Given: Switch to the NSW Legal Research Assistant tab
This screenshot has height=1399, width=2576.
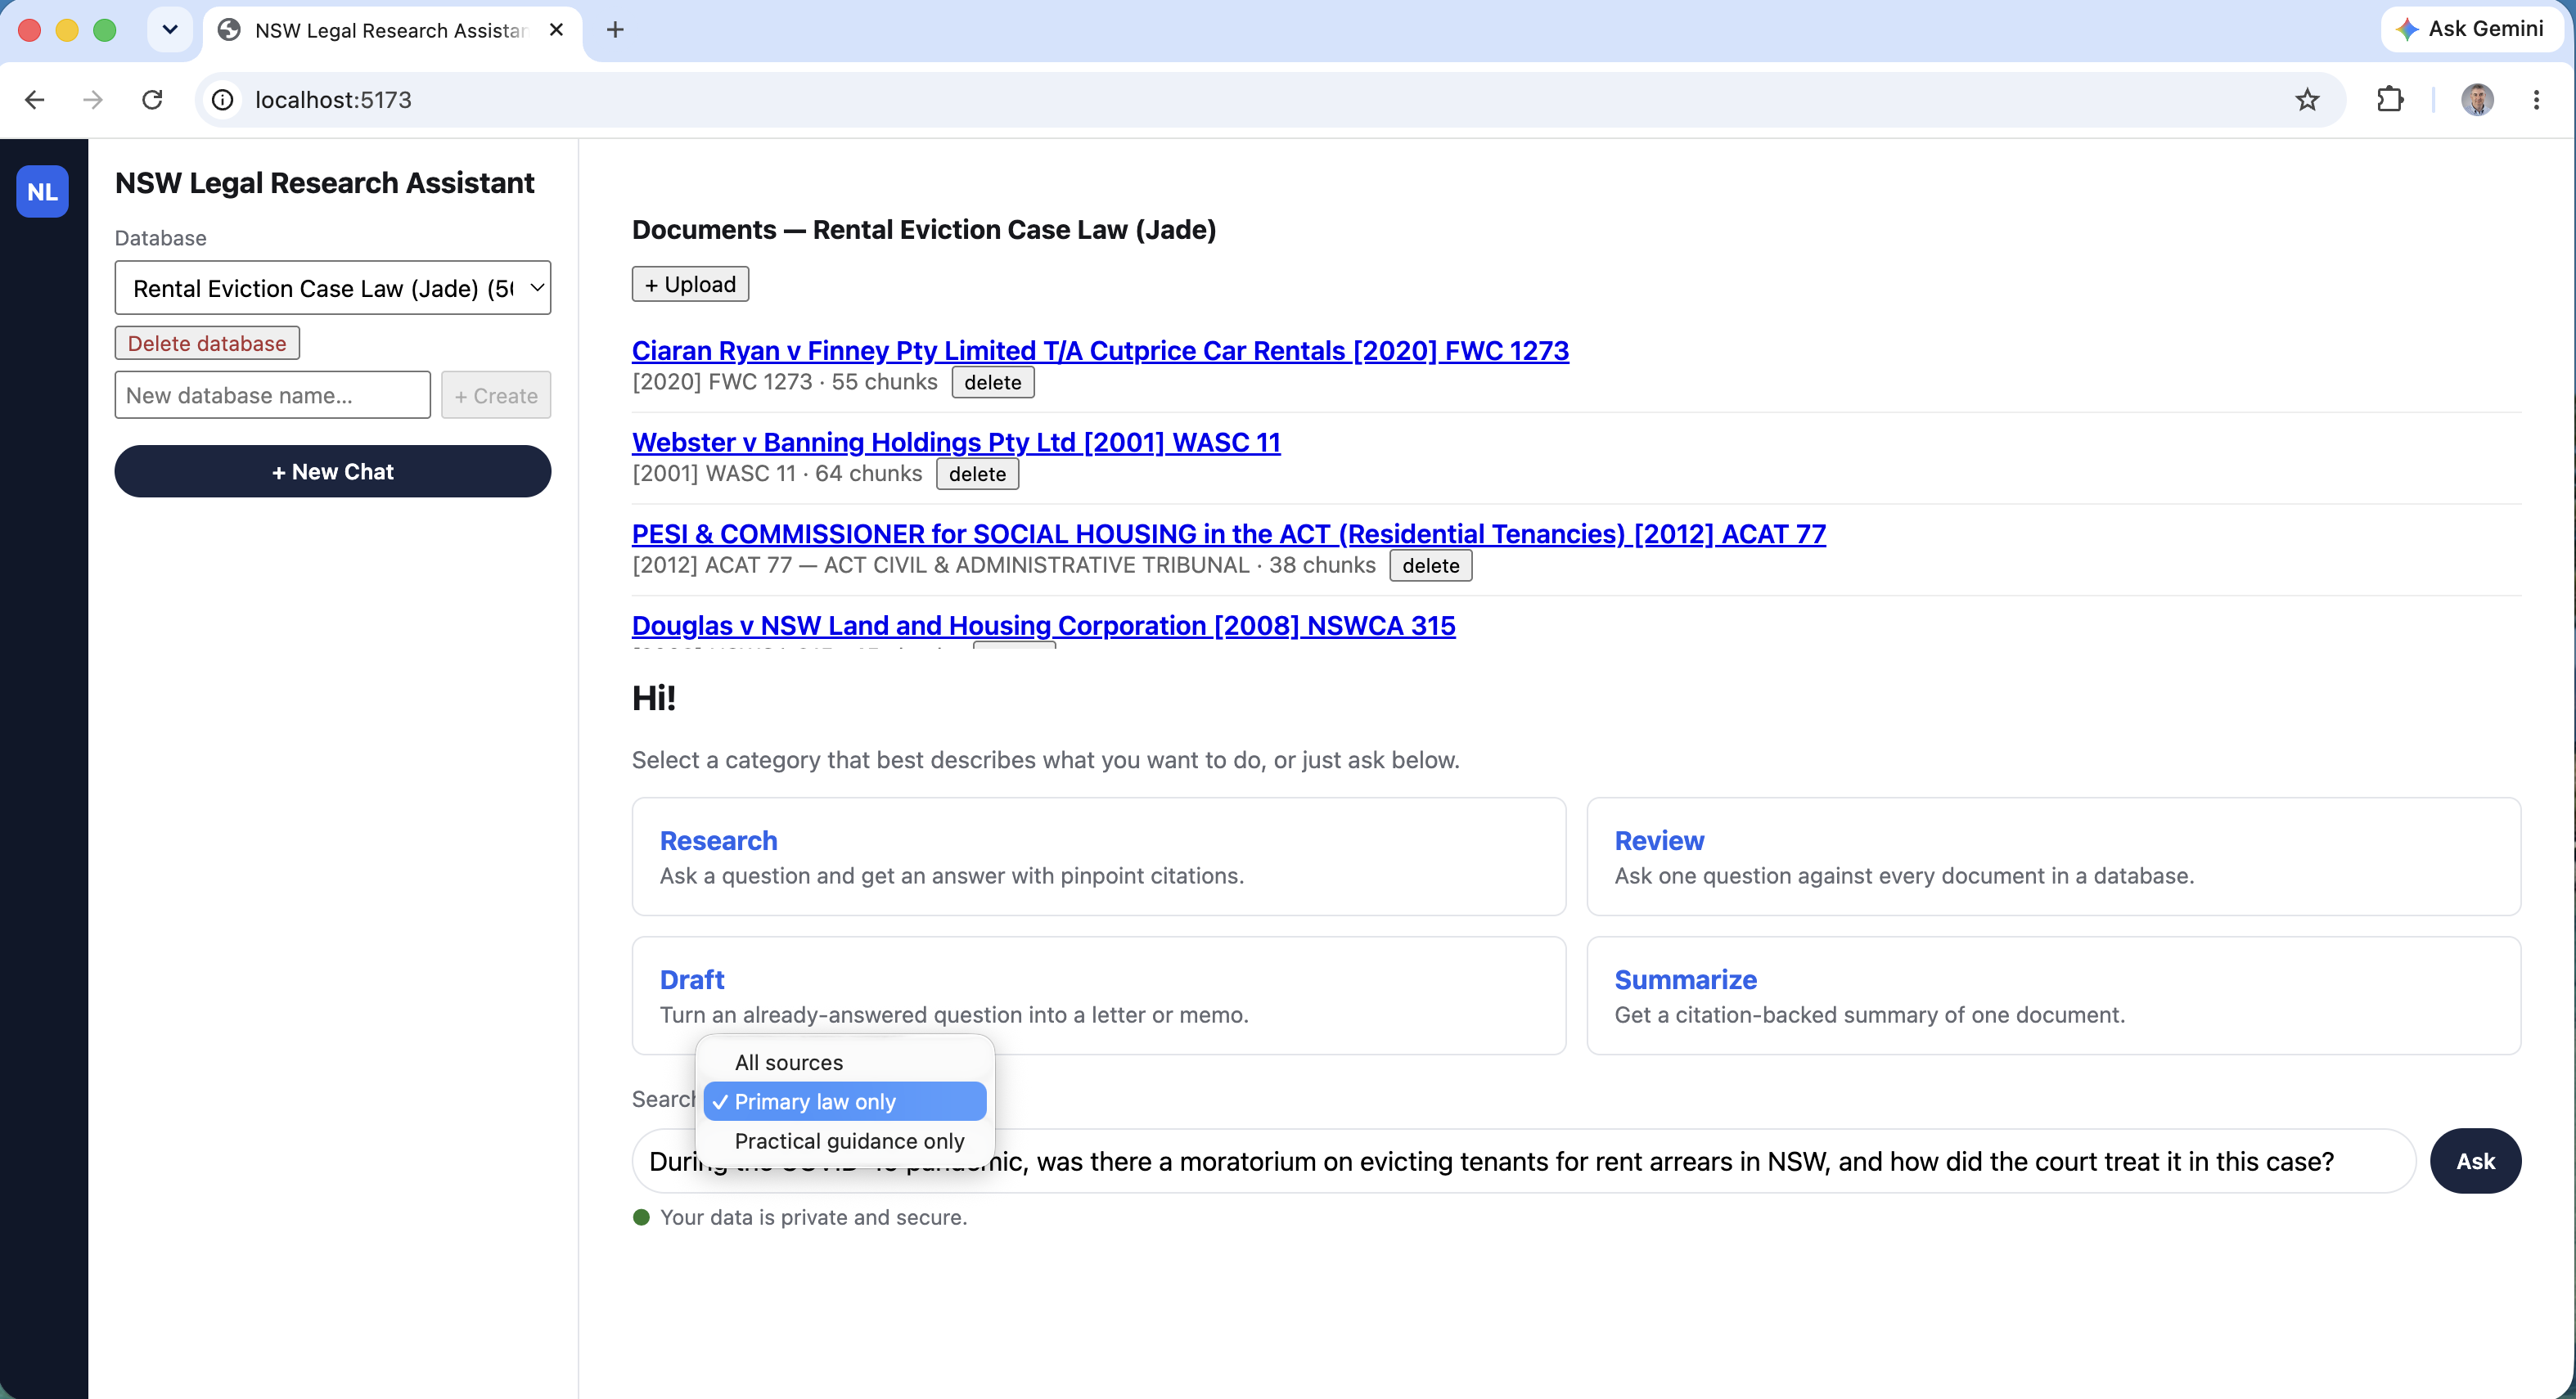Looking at the screenshot, I should 391,30.
